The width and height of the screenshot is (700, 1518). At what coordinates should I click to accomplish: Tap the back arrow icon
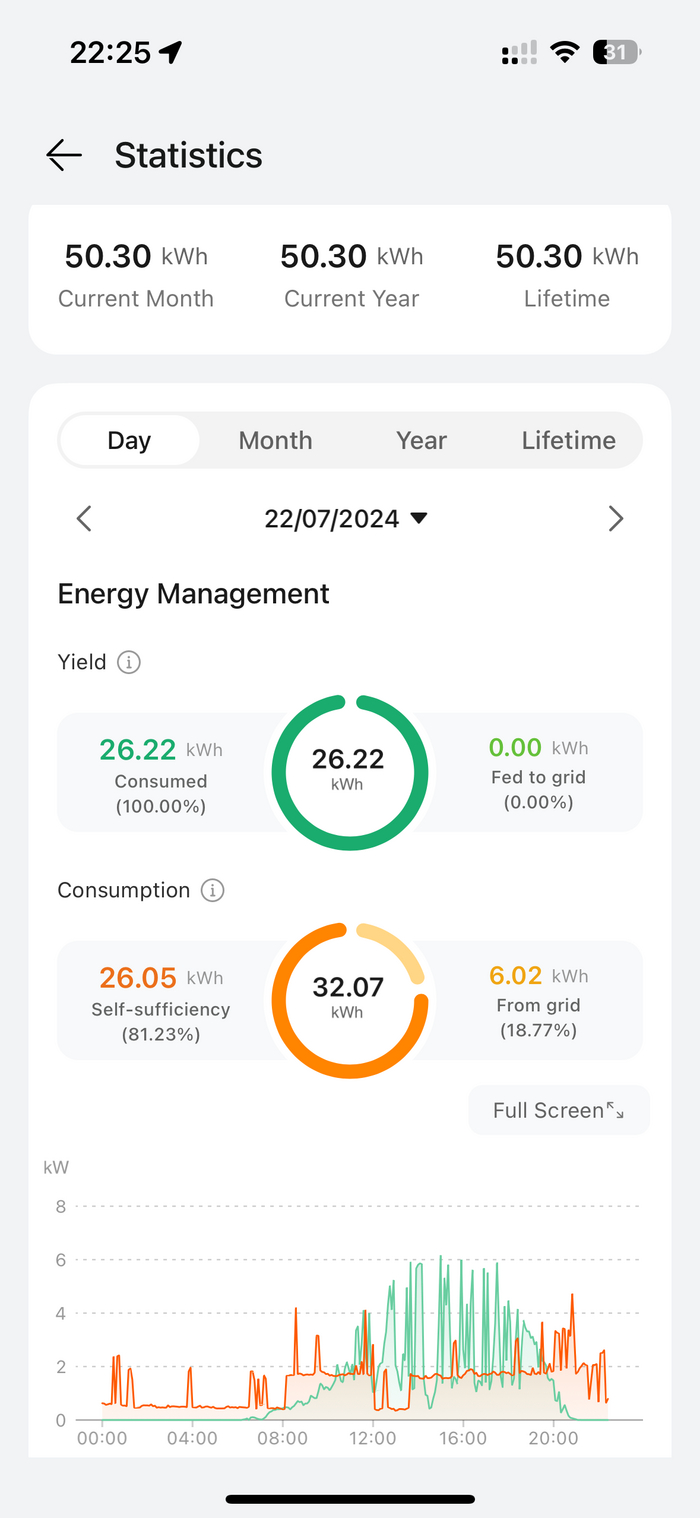tap(64, 155)
